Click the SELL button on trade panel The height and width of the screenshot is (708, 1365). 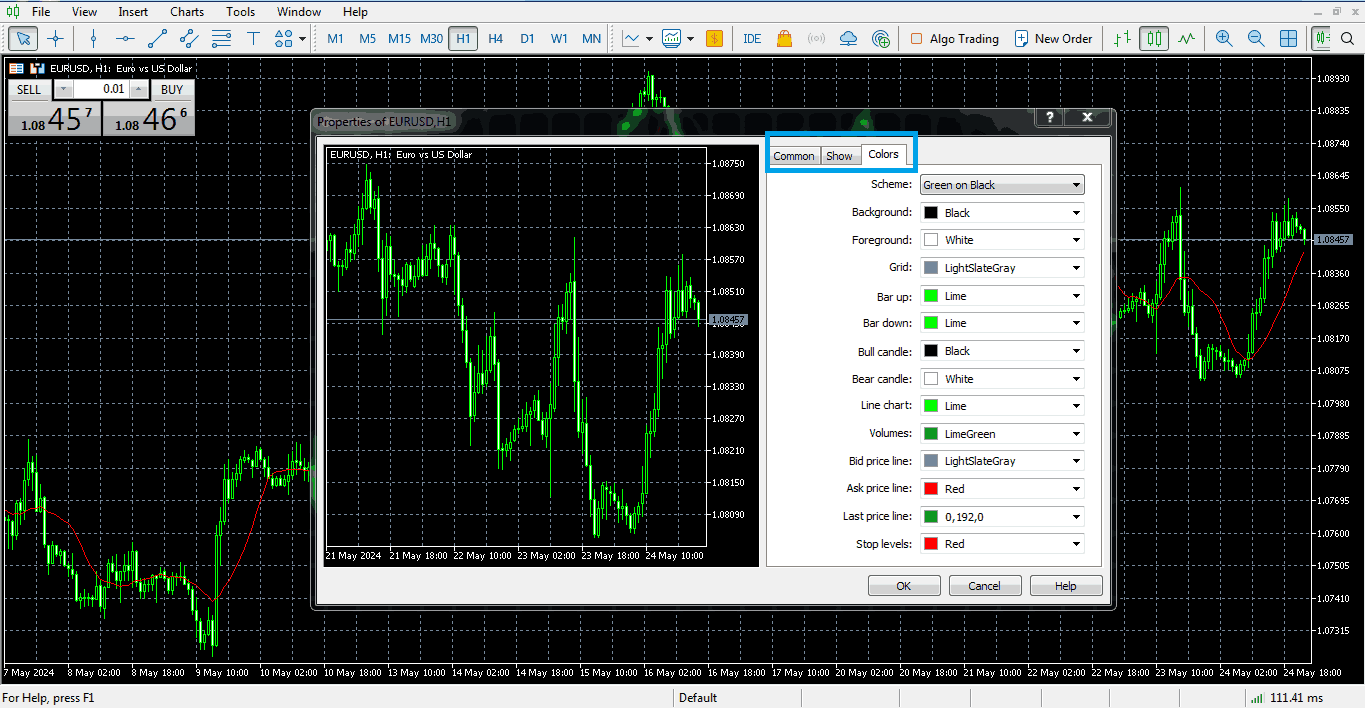coord(29,89)
